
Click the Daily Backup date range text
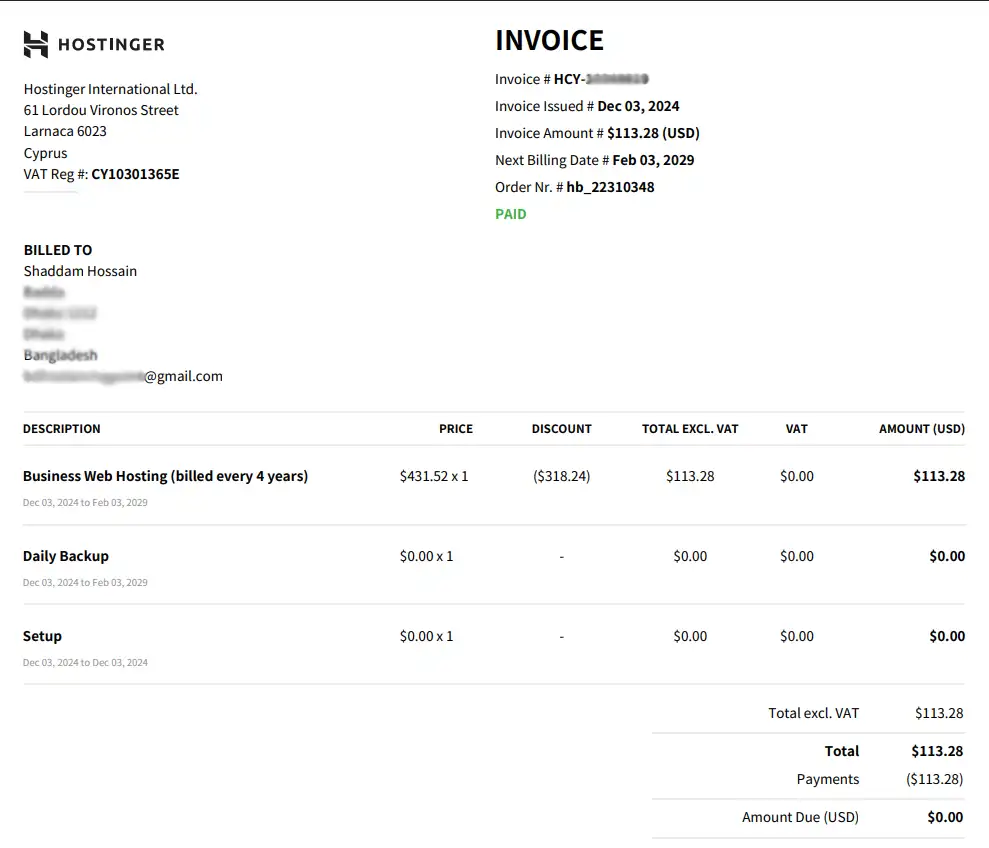click(85, 583)
